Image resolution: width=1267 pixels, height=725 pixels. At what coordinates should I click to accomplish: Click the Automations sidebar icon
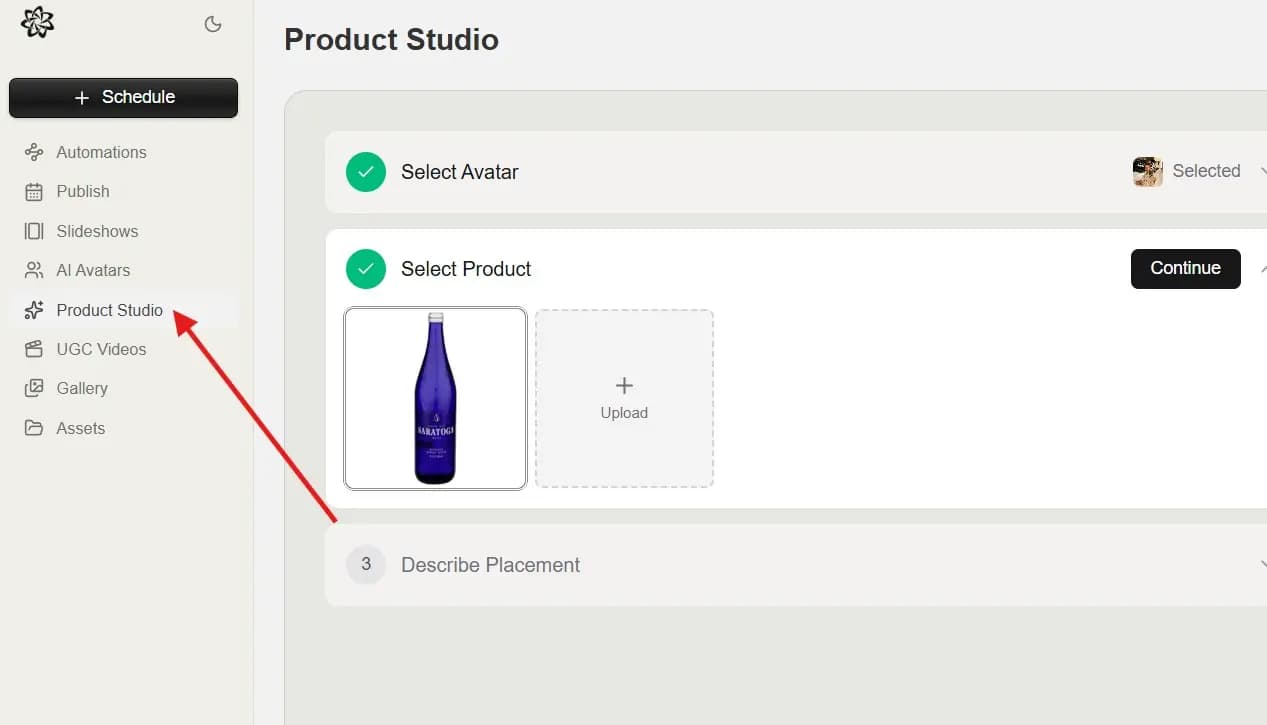point(34,152)
